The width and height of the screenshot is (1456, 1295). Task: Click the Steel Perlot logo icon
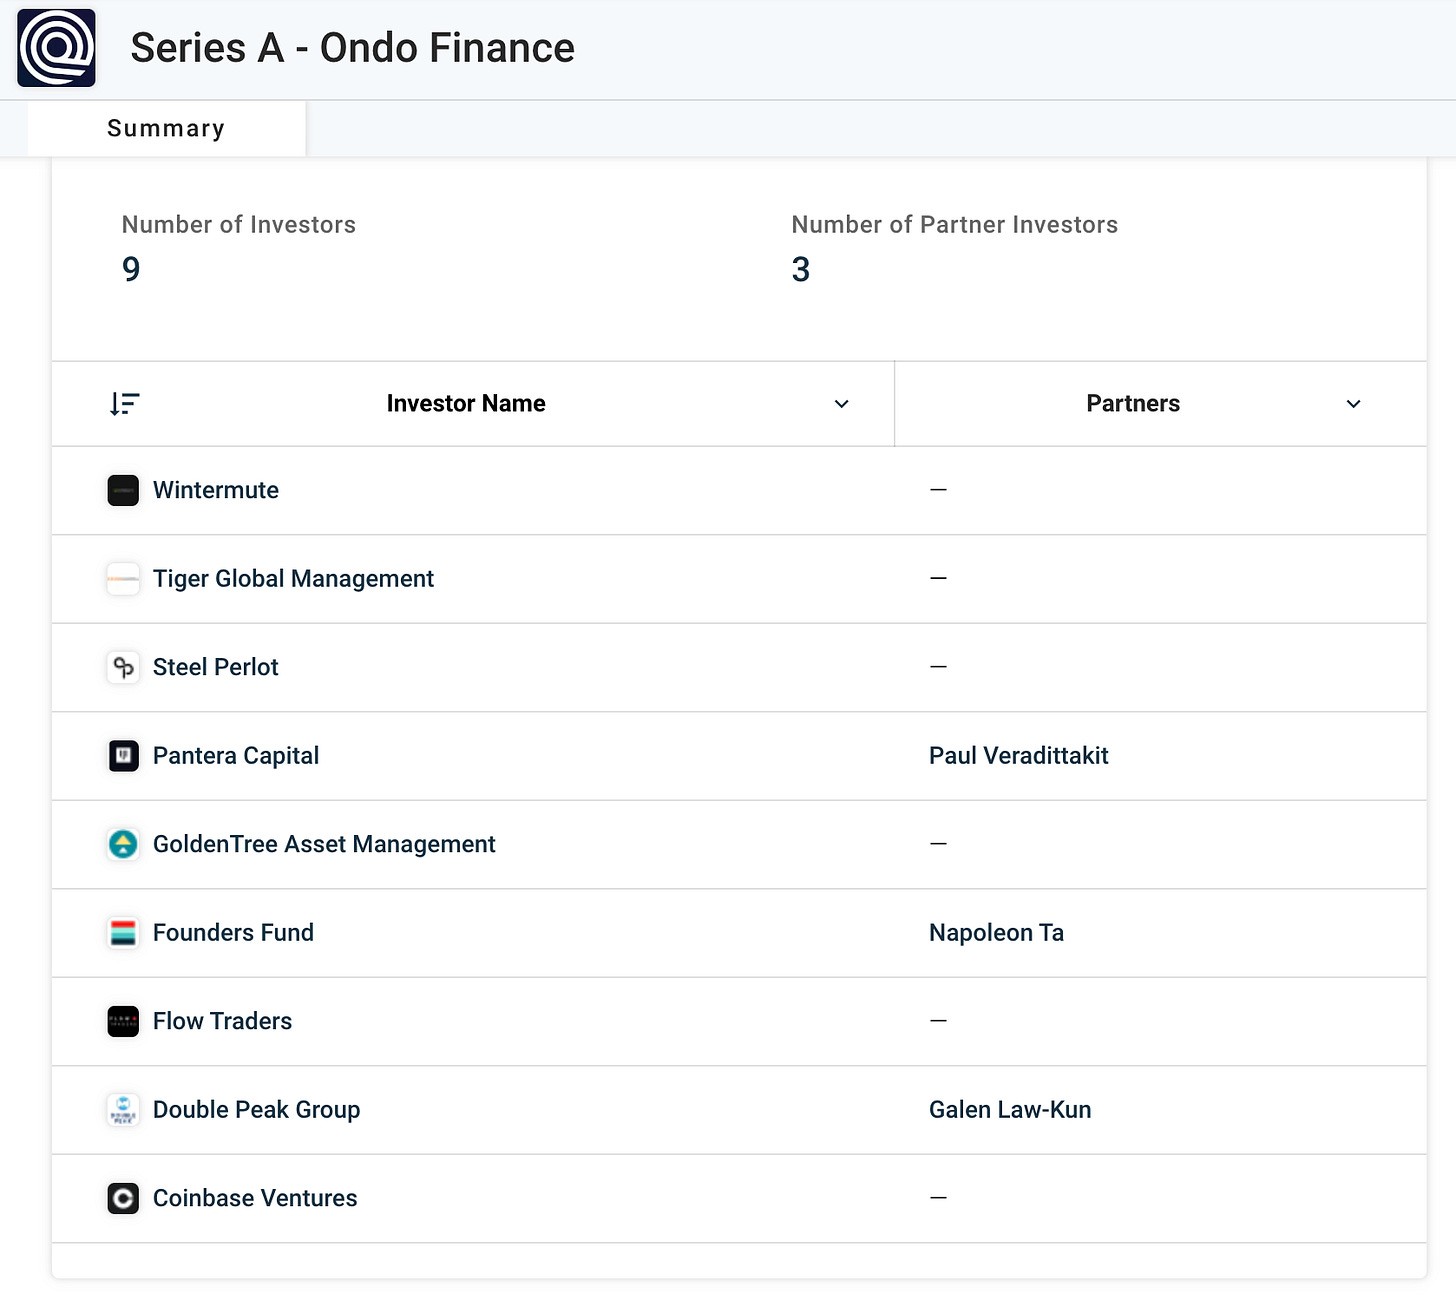[x=123, y=667]
